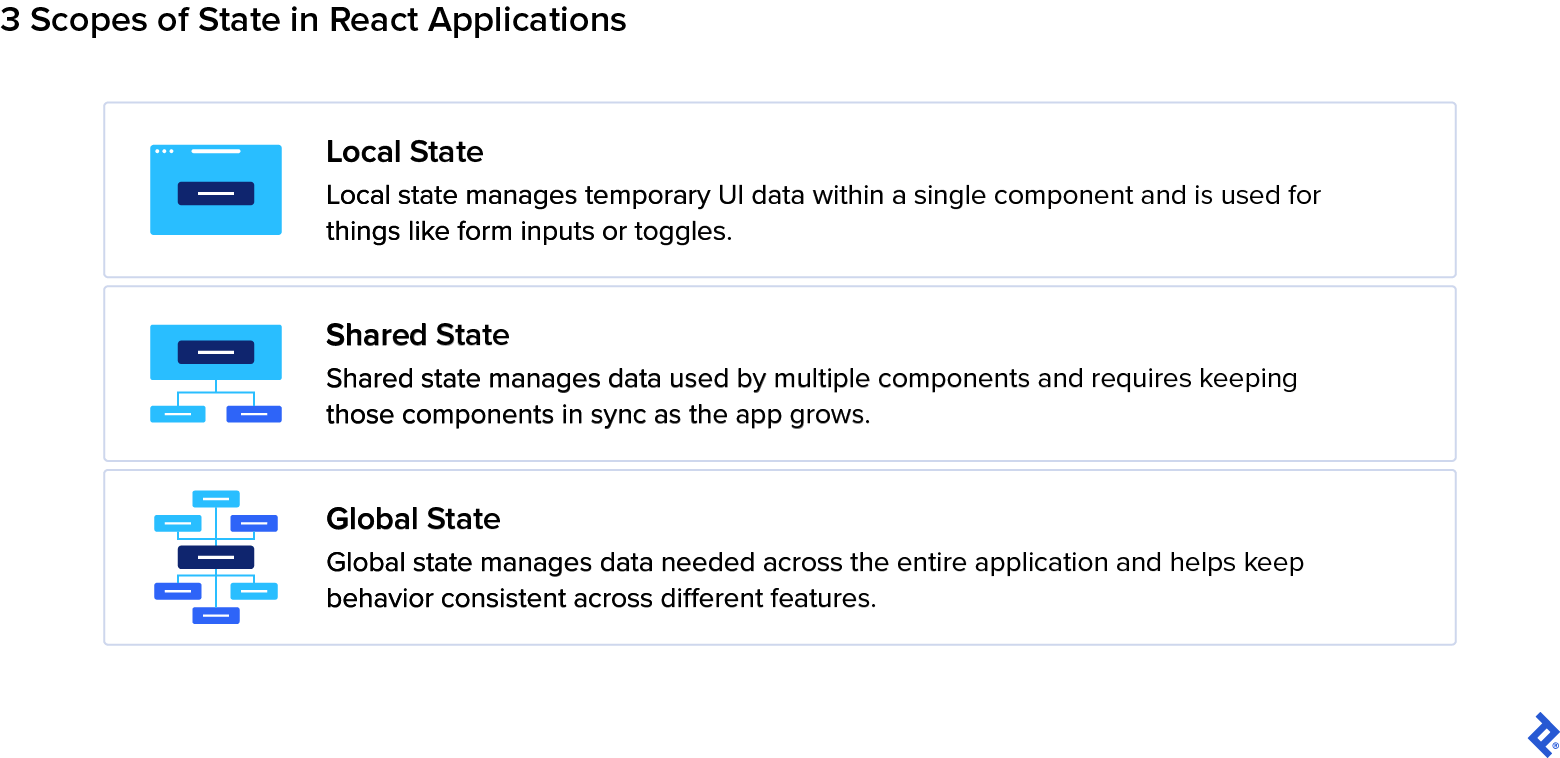
Task: Select central navy node in Global State icon
Action: pos(216,557)
